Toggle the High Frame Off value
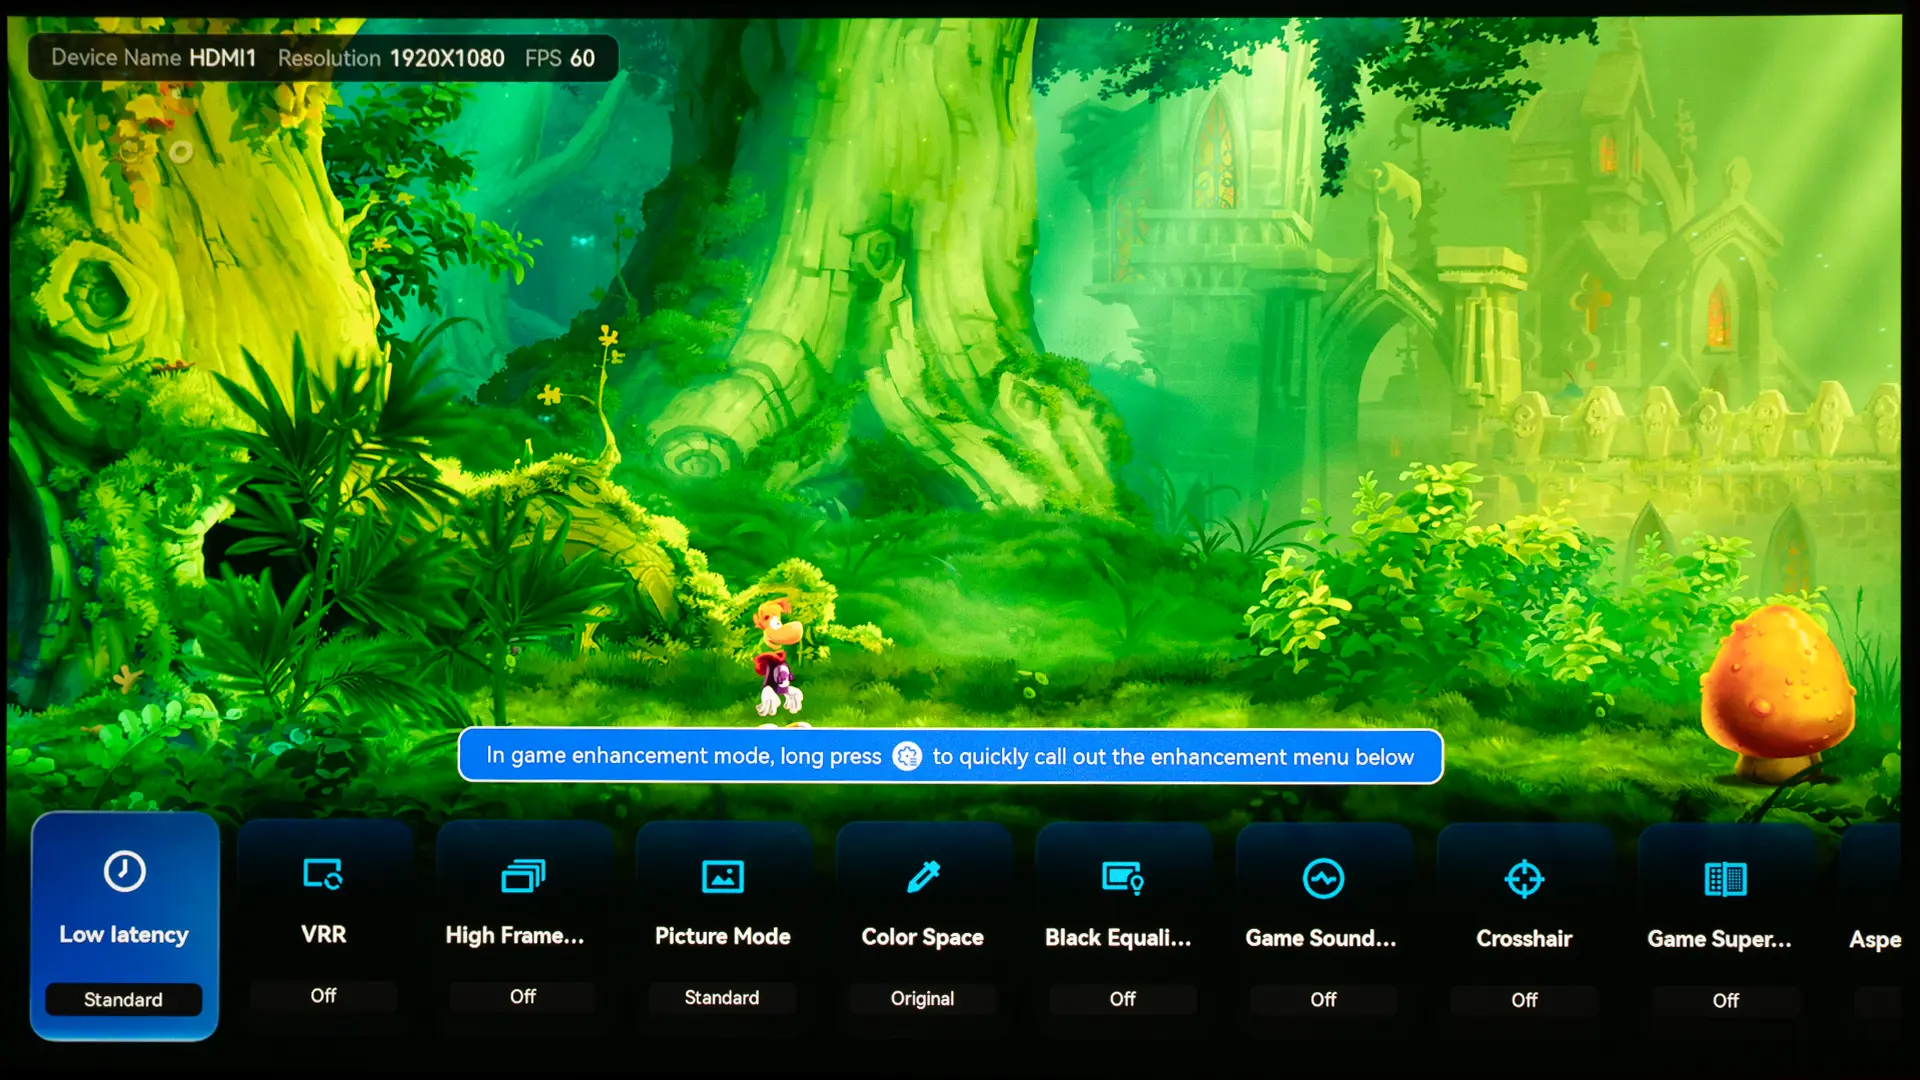 coord(523,997)
